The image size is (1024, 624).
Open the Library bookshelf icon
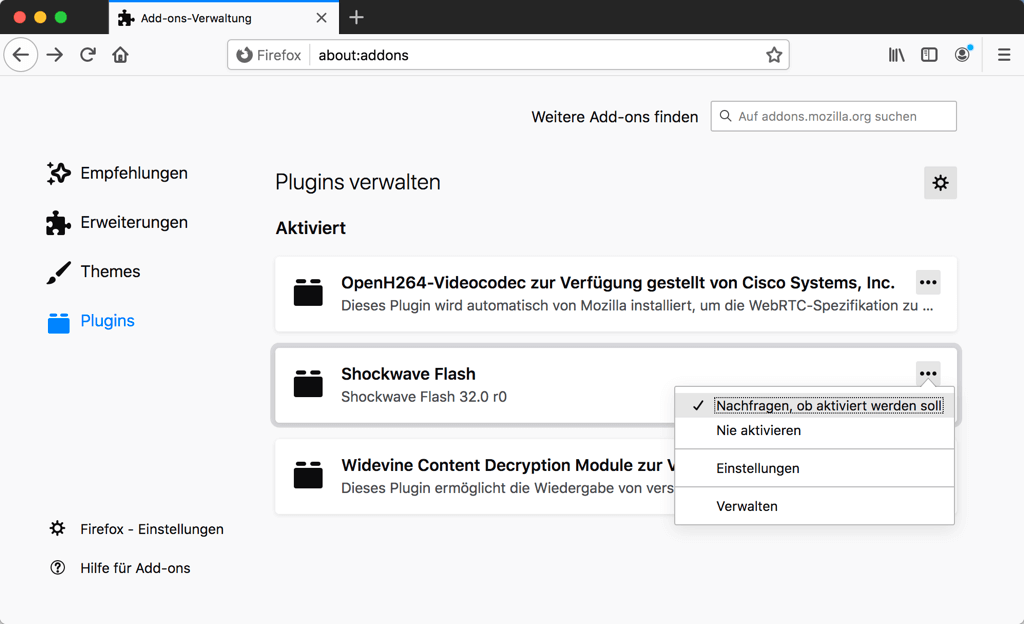[896, 55]
